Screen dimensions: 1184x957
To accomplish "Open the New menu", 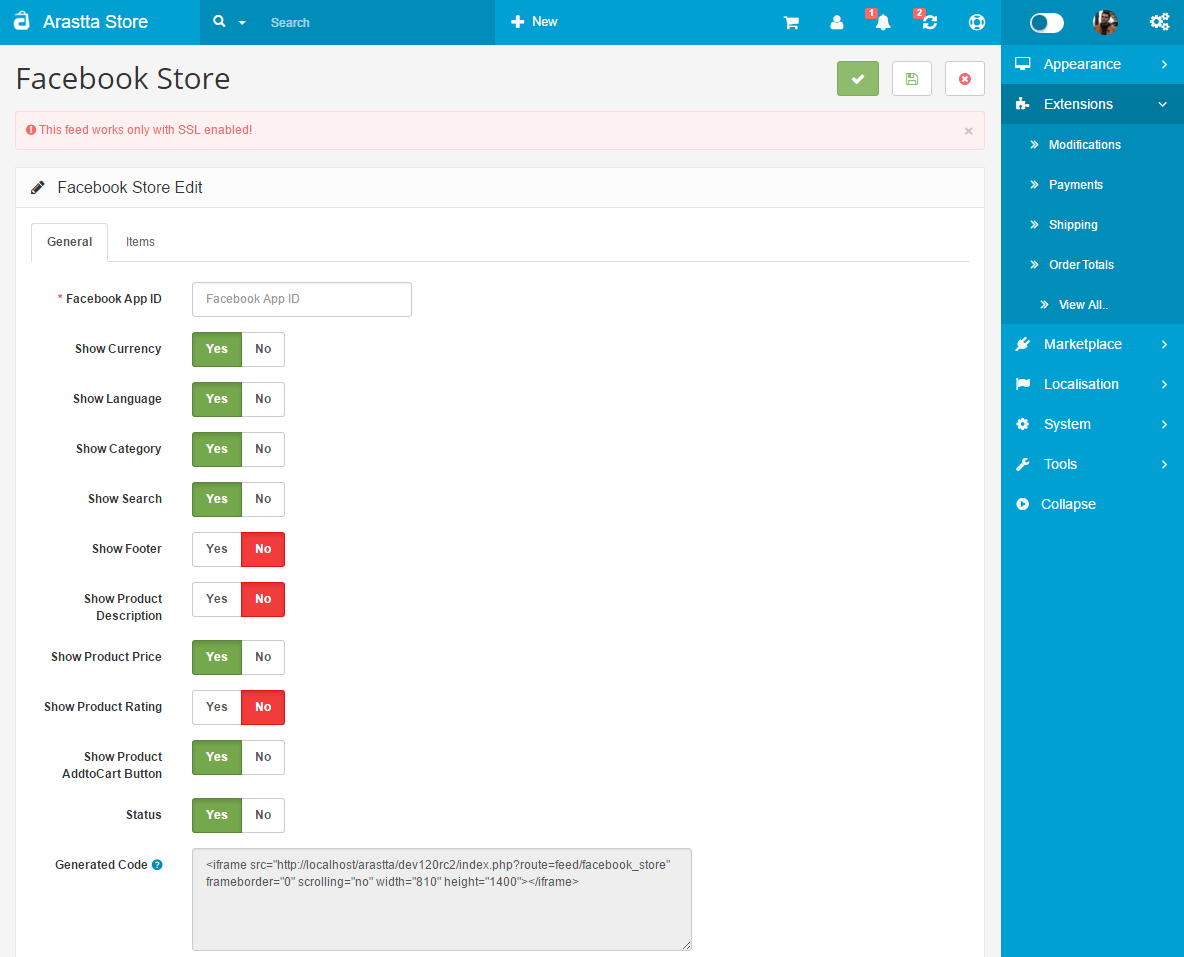I will (x=534, y=22).
